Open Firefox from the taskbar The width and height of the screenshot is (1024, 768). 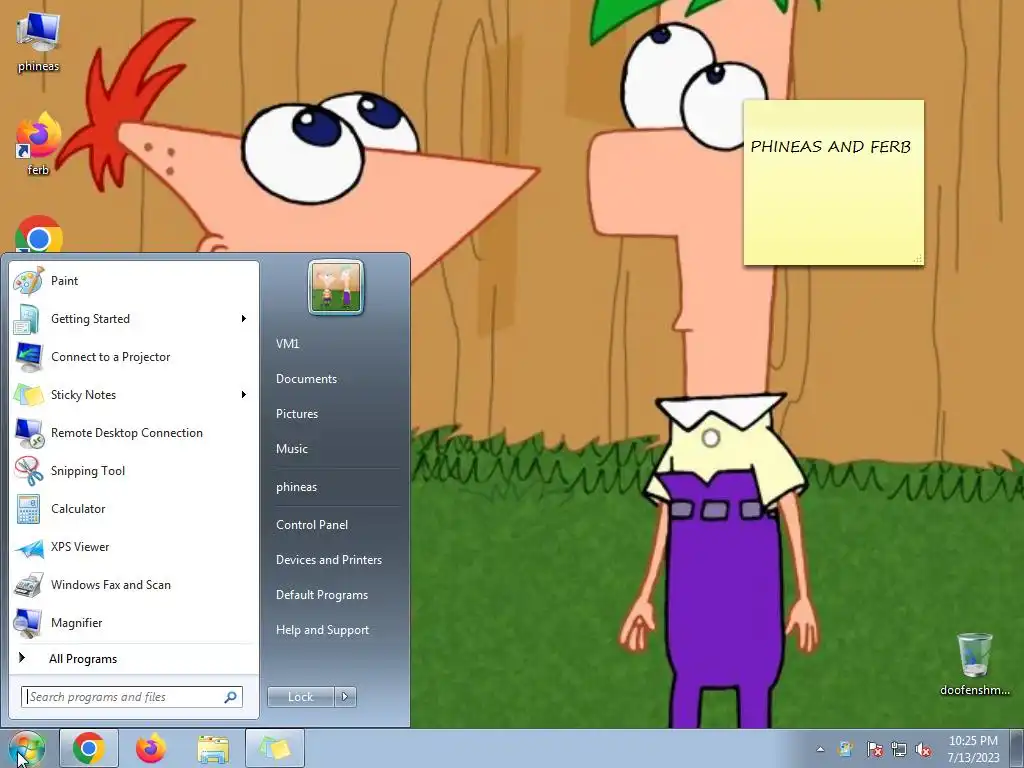pyautogui.click(x=151, y=748)
